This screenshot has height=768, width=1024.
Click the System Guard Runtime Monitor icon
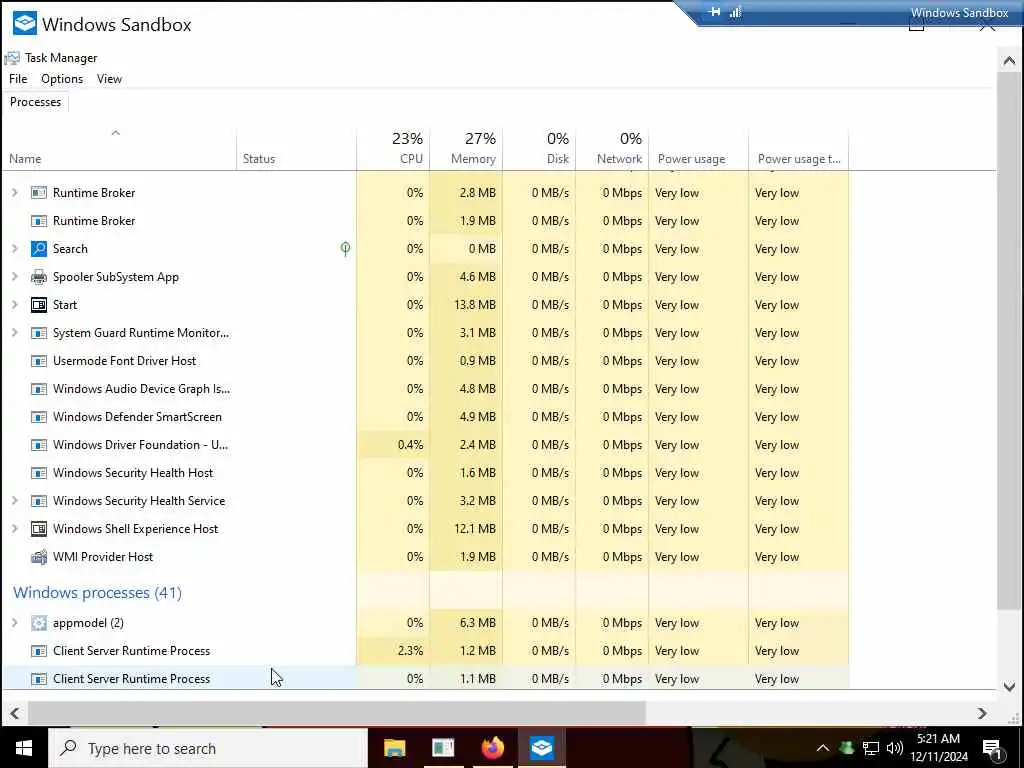pos(39,333)
